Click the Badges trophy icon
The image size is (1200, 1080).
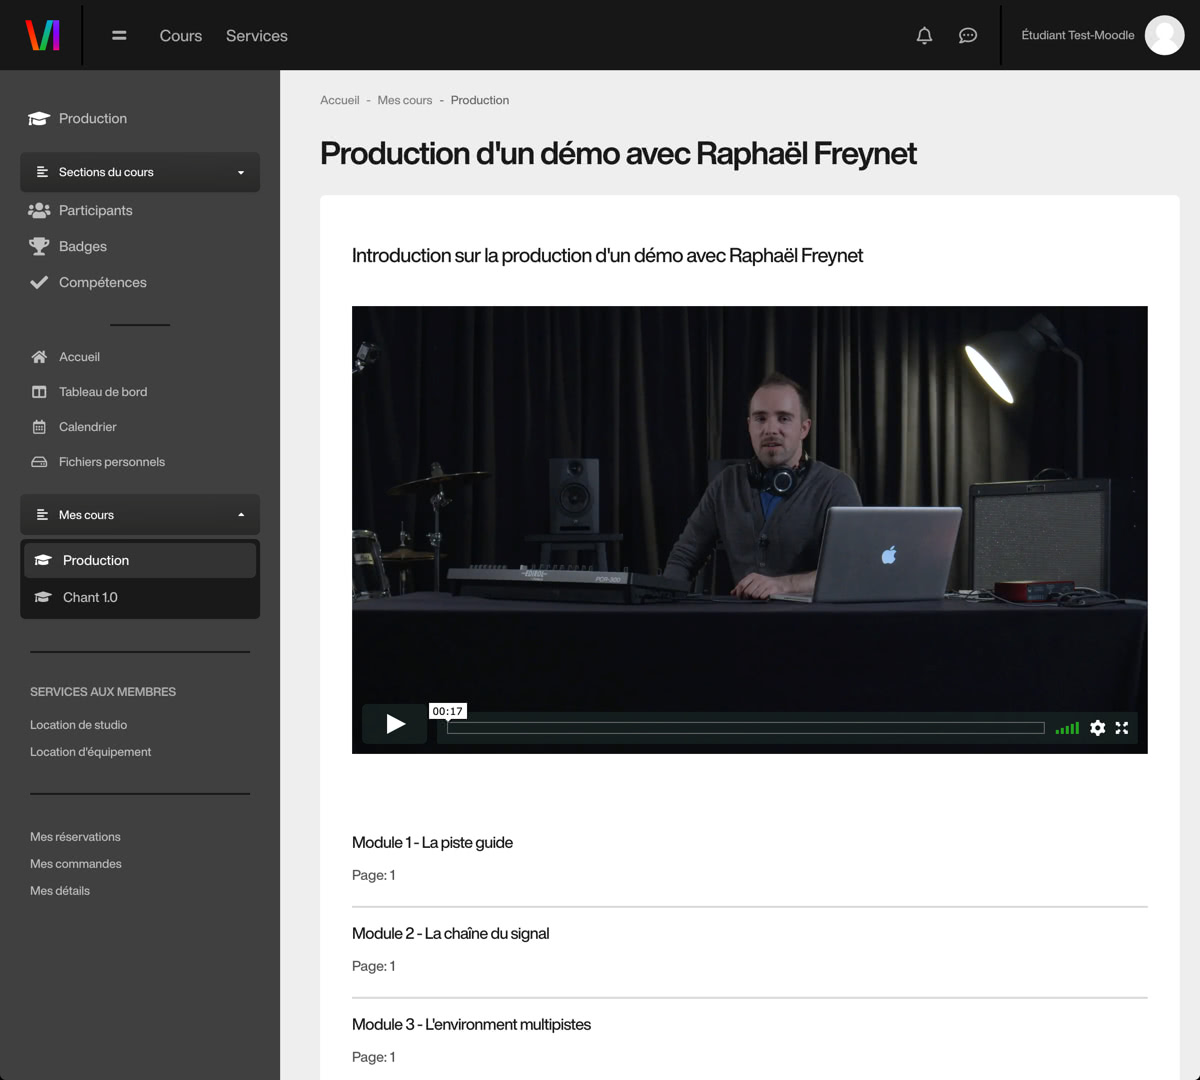coord(39,246)
